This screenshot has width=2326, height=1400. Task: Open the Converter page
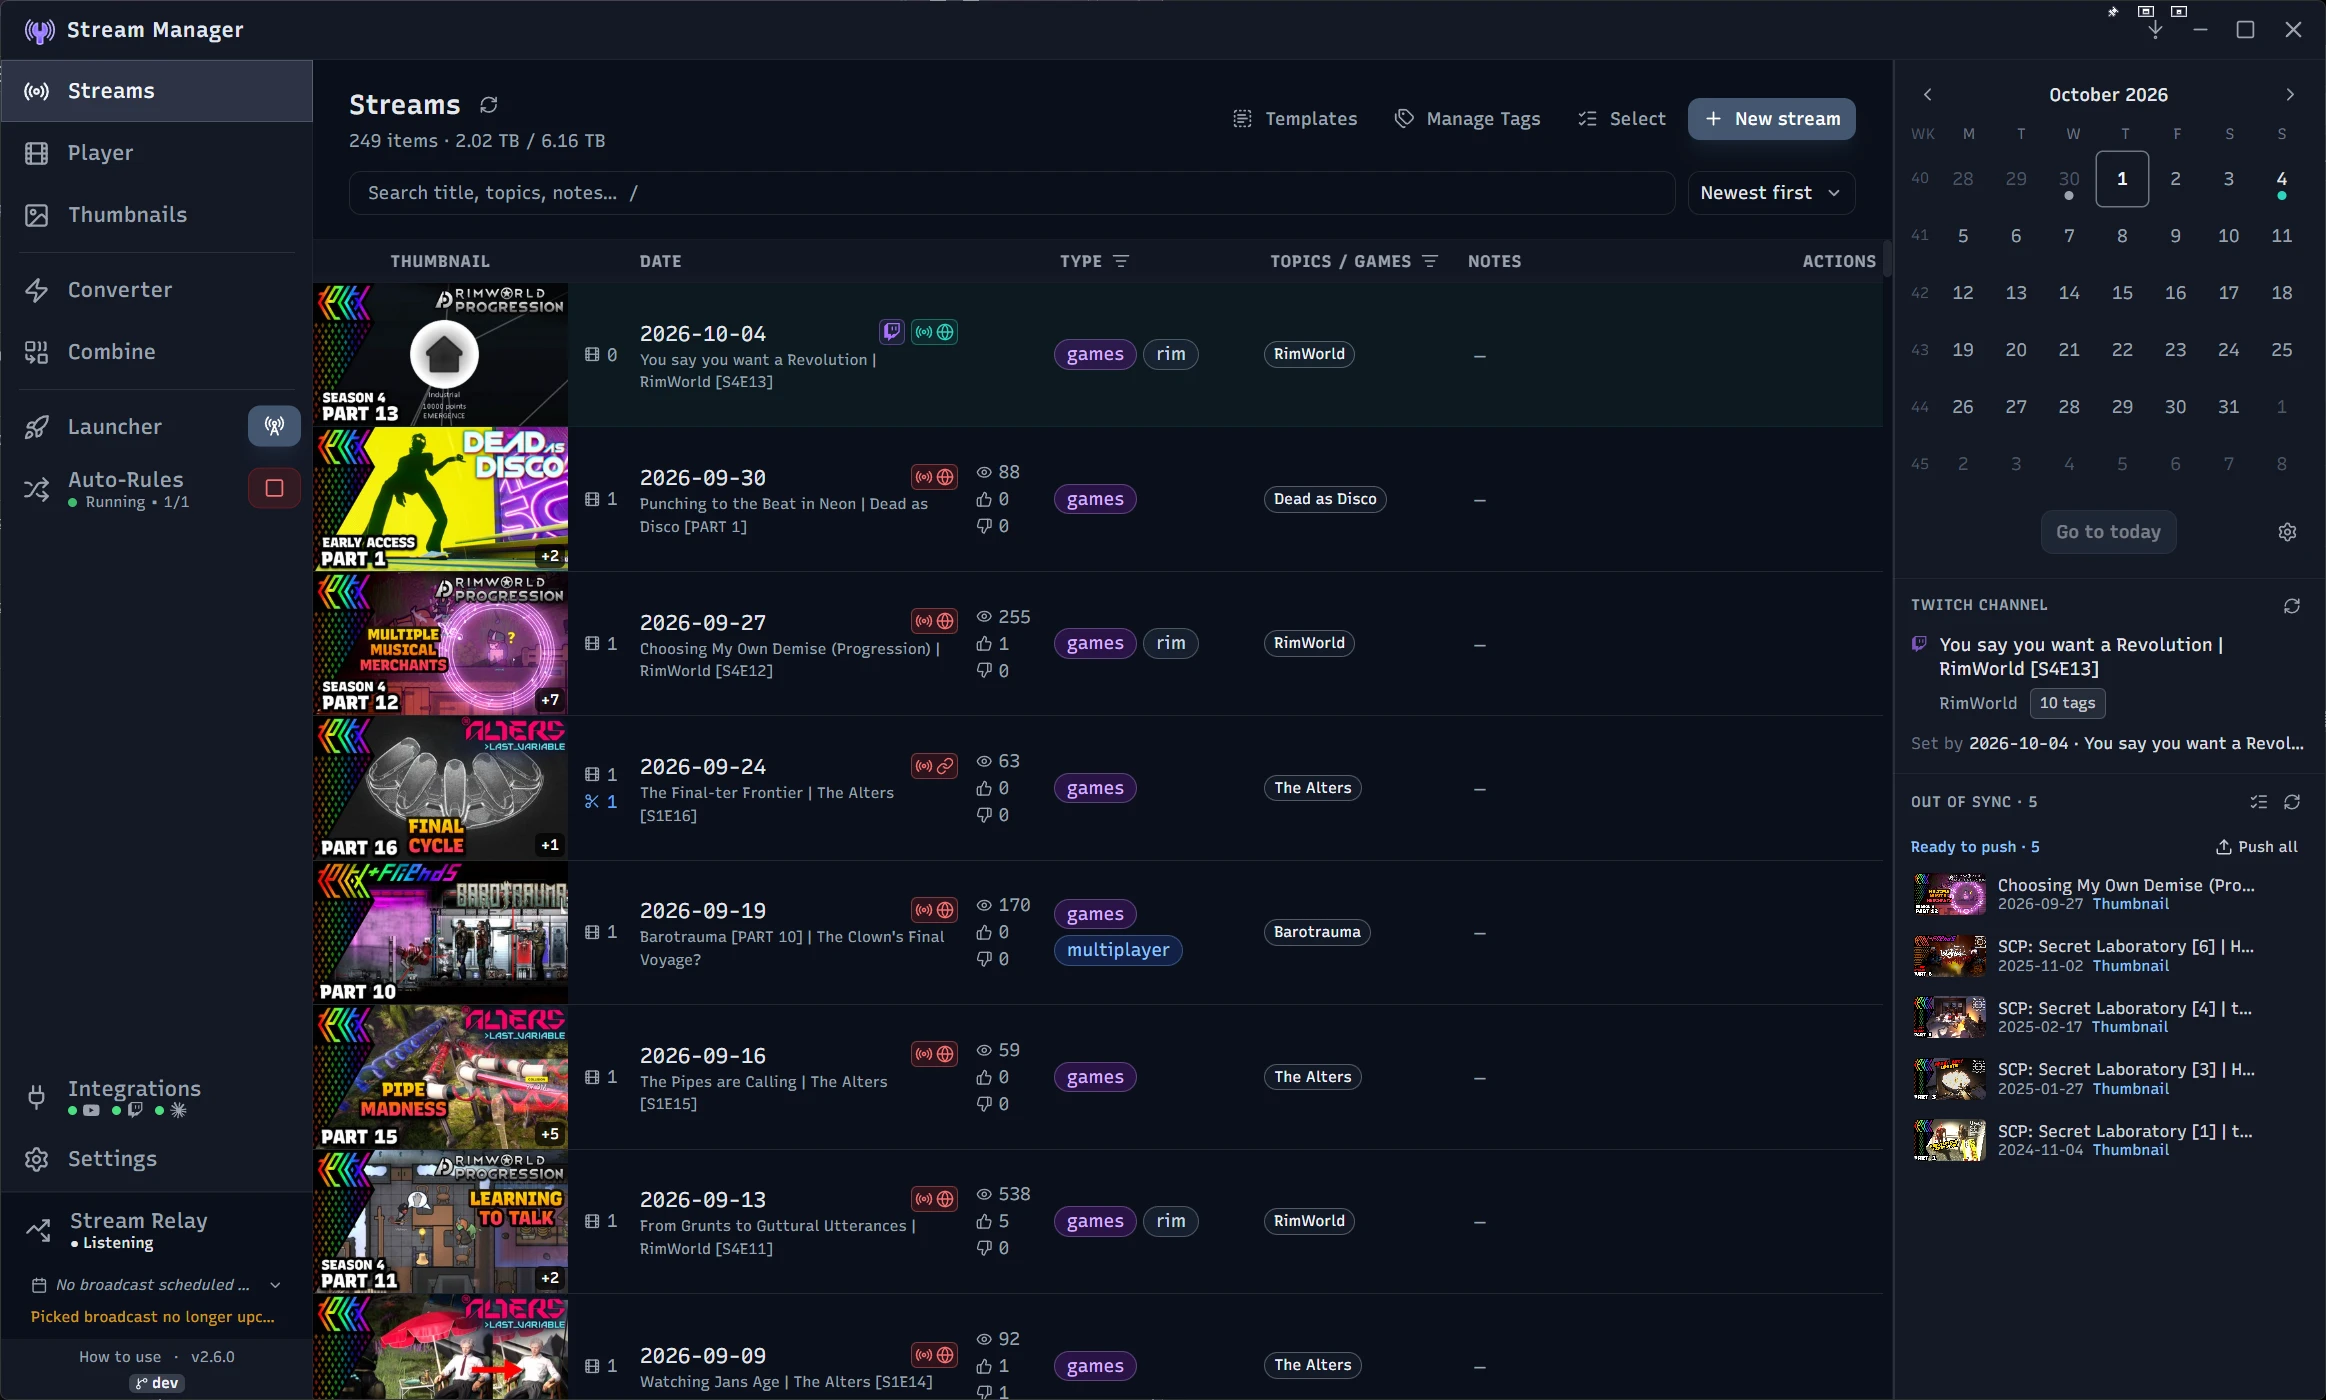pos(157,290)
